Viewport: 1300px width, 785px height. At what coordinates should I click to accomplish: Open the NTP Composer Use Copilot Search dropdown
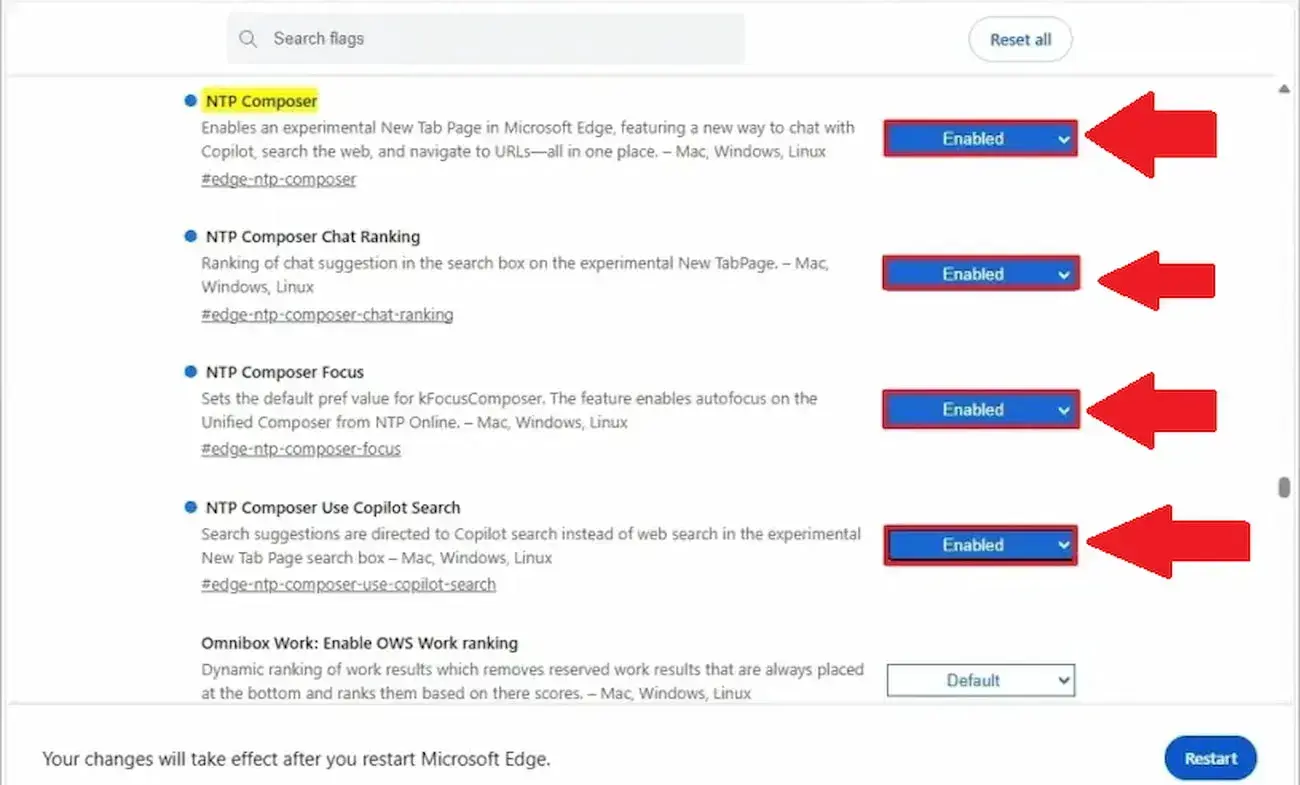click(979, 545)
